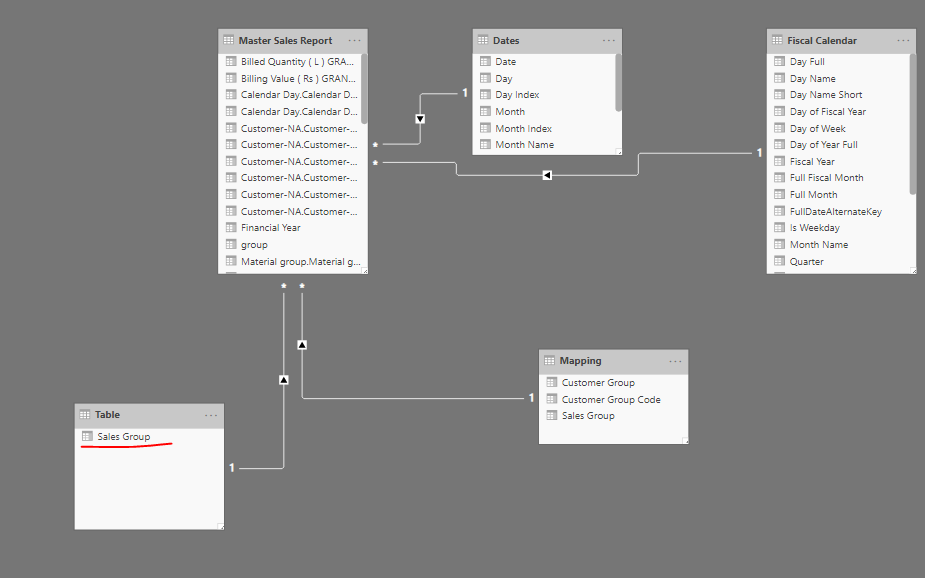Select the Dates relationship direction arrow
The height and width of the screenshot is (578, 925).
pos(420,119)
